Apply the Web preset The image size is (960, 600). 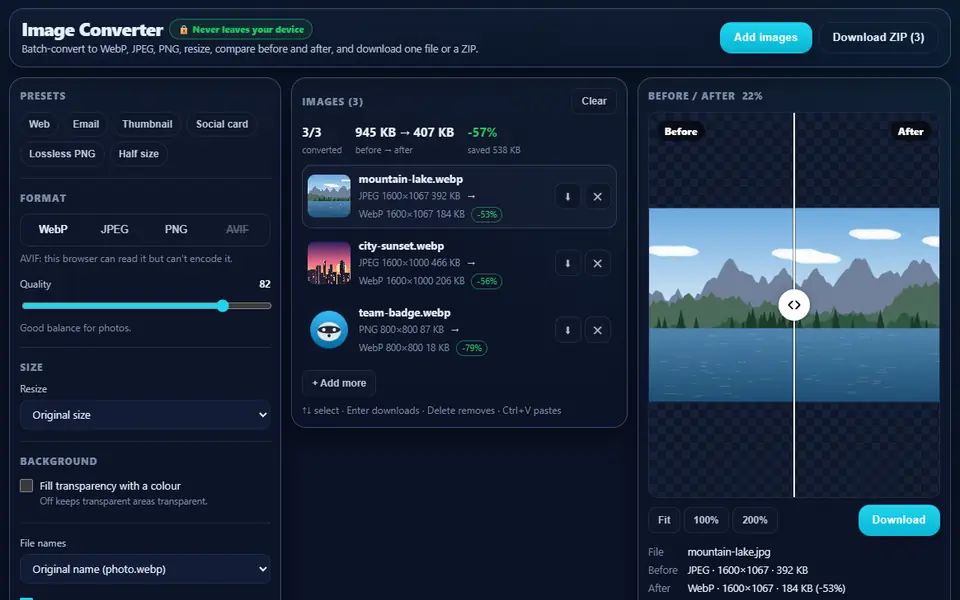coord(39,124)
